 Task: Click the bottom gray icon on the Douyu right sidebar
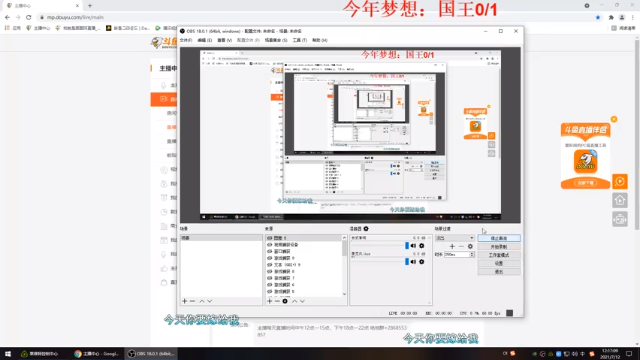click(x=620, y=220)
